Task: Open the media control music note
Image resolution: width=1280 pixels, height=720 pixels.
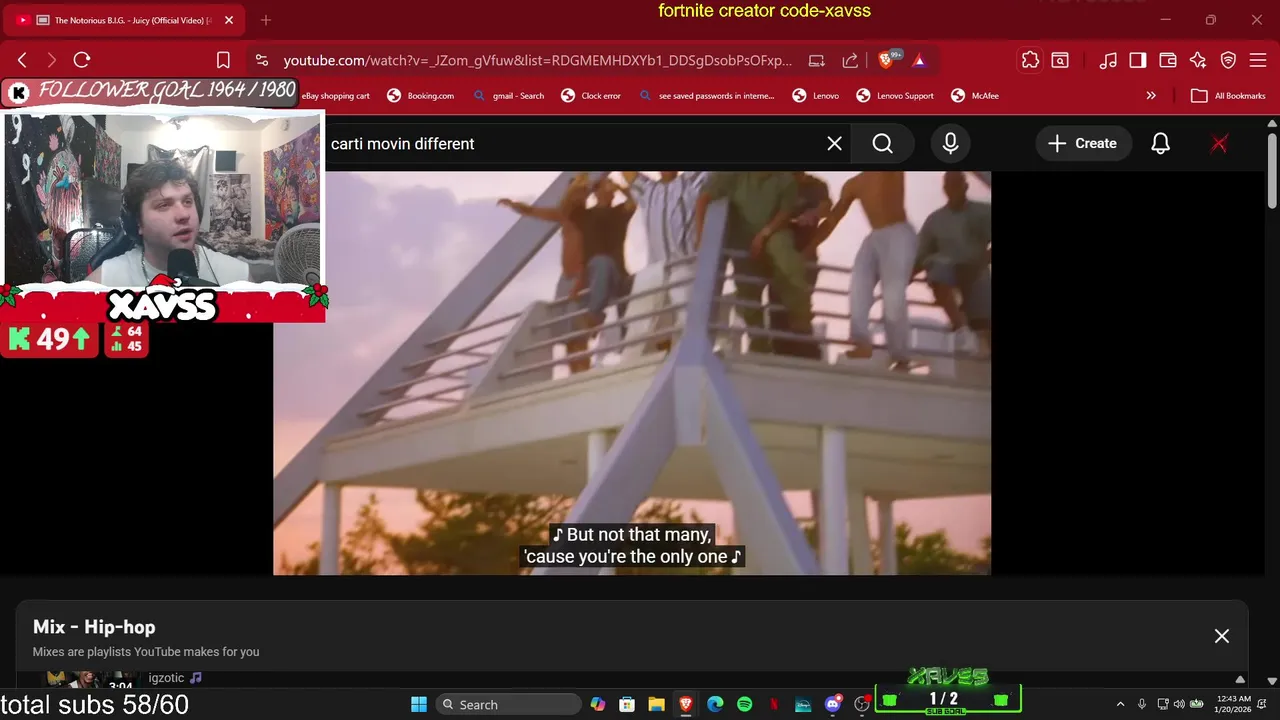Action: click(x=1107, y=60)
